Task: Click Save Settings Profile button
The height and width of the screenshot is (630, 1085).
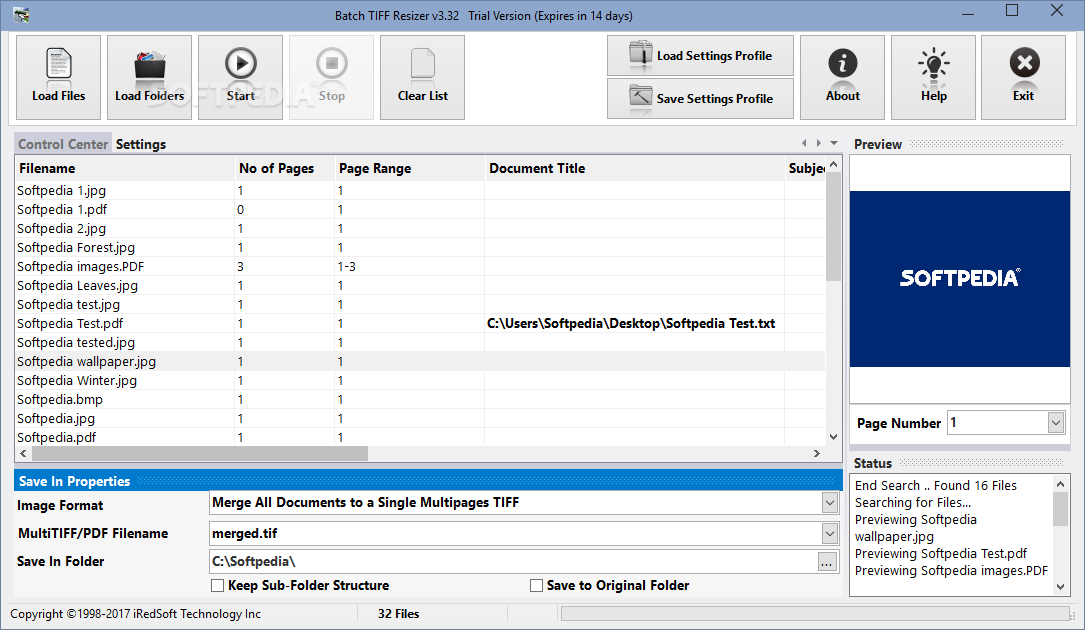Action: (700, 98)
